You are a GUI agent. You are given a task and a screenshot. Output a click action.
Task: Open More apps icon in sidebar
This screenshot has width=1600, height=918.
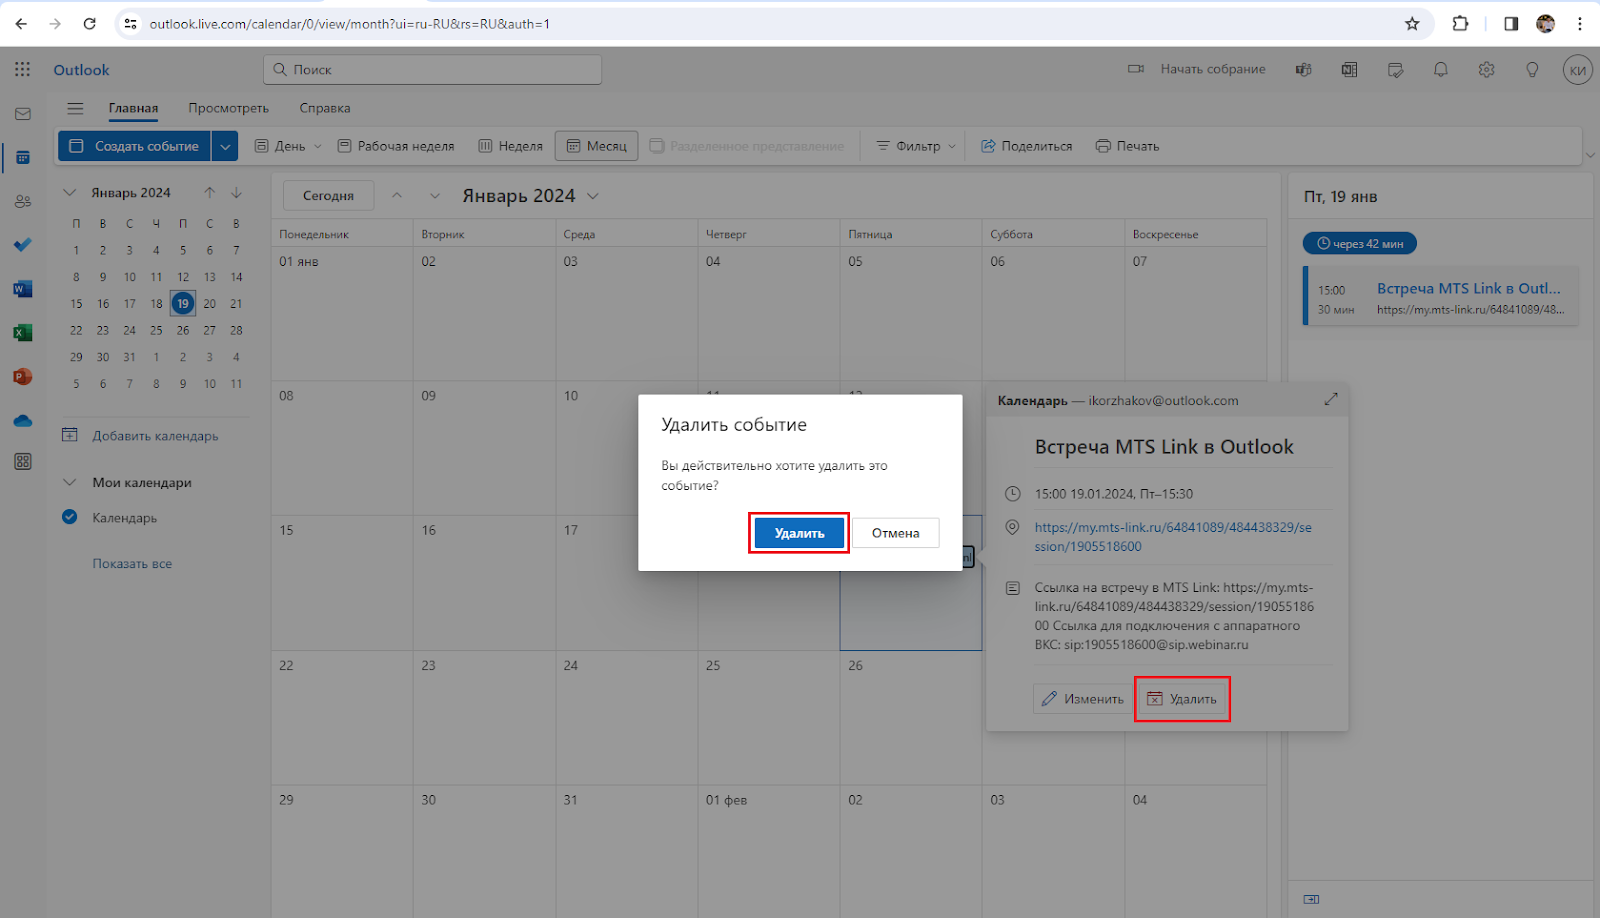[23, 462]
